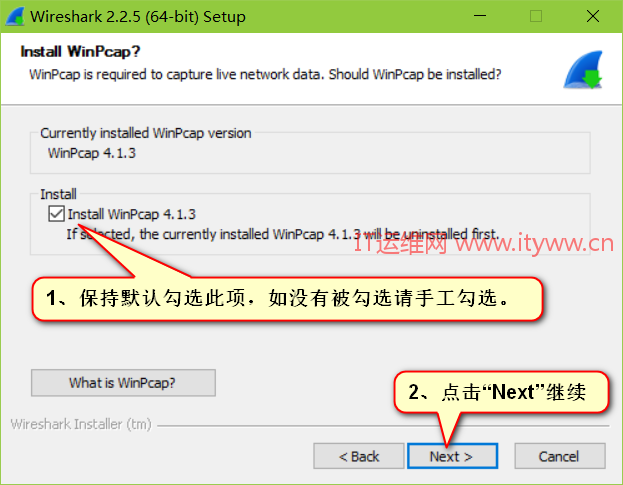Close the Wireshark Setup window
This screenshot has height=485, width=623.
pyautogui.click(x=592, y=16)
